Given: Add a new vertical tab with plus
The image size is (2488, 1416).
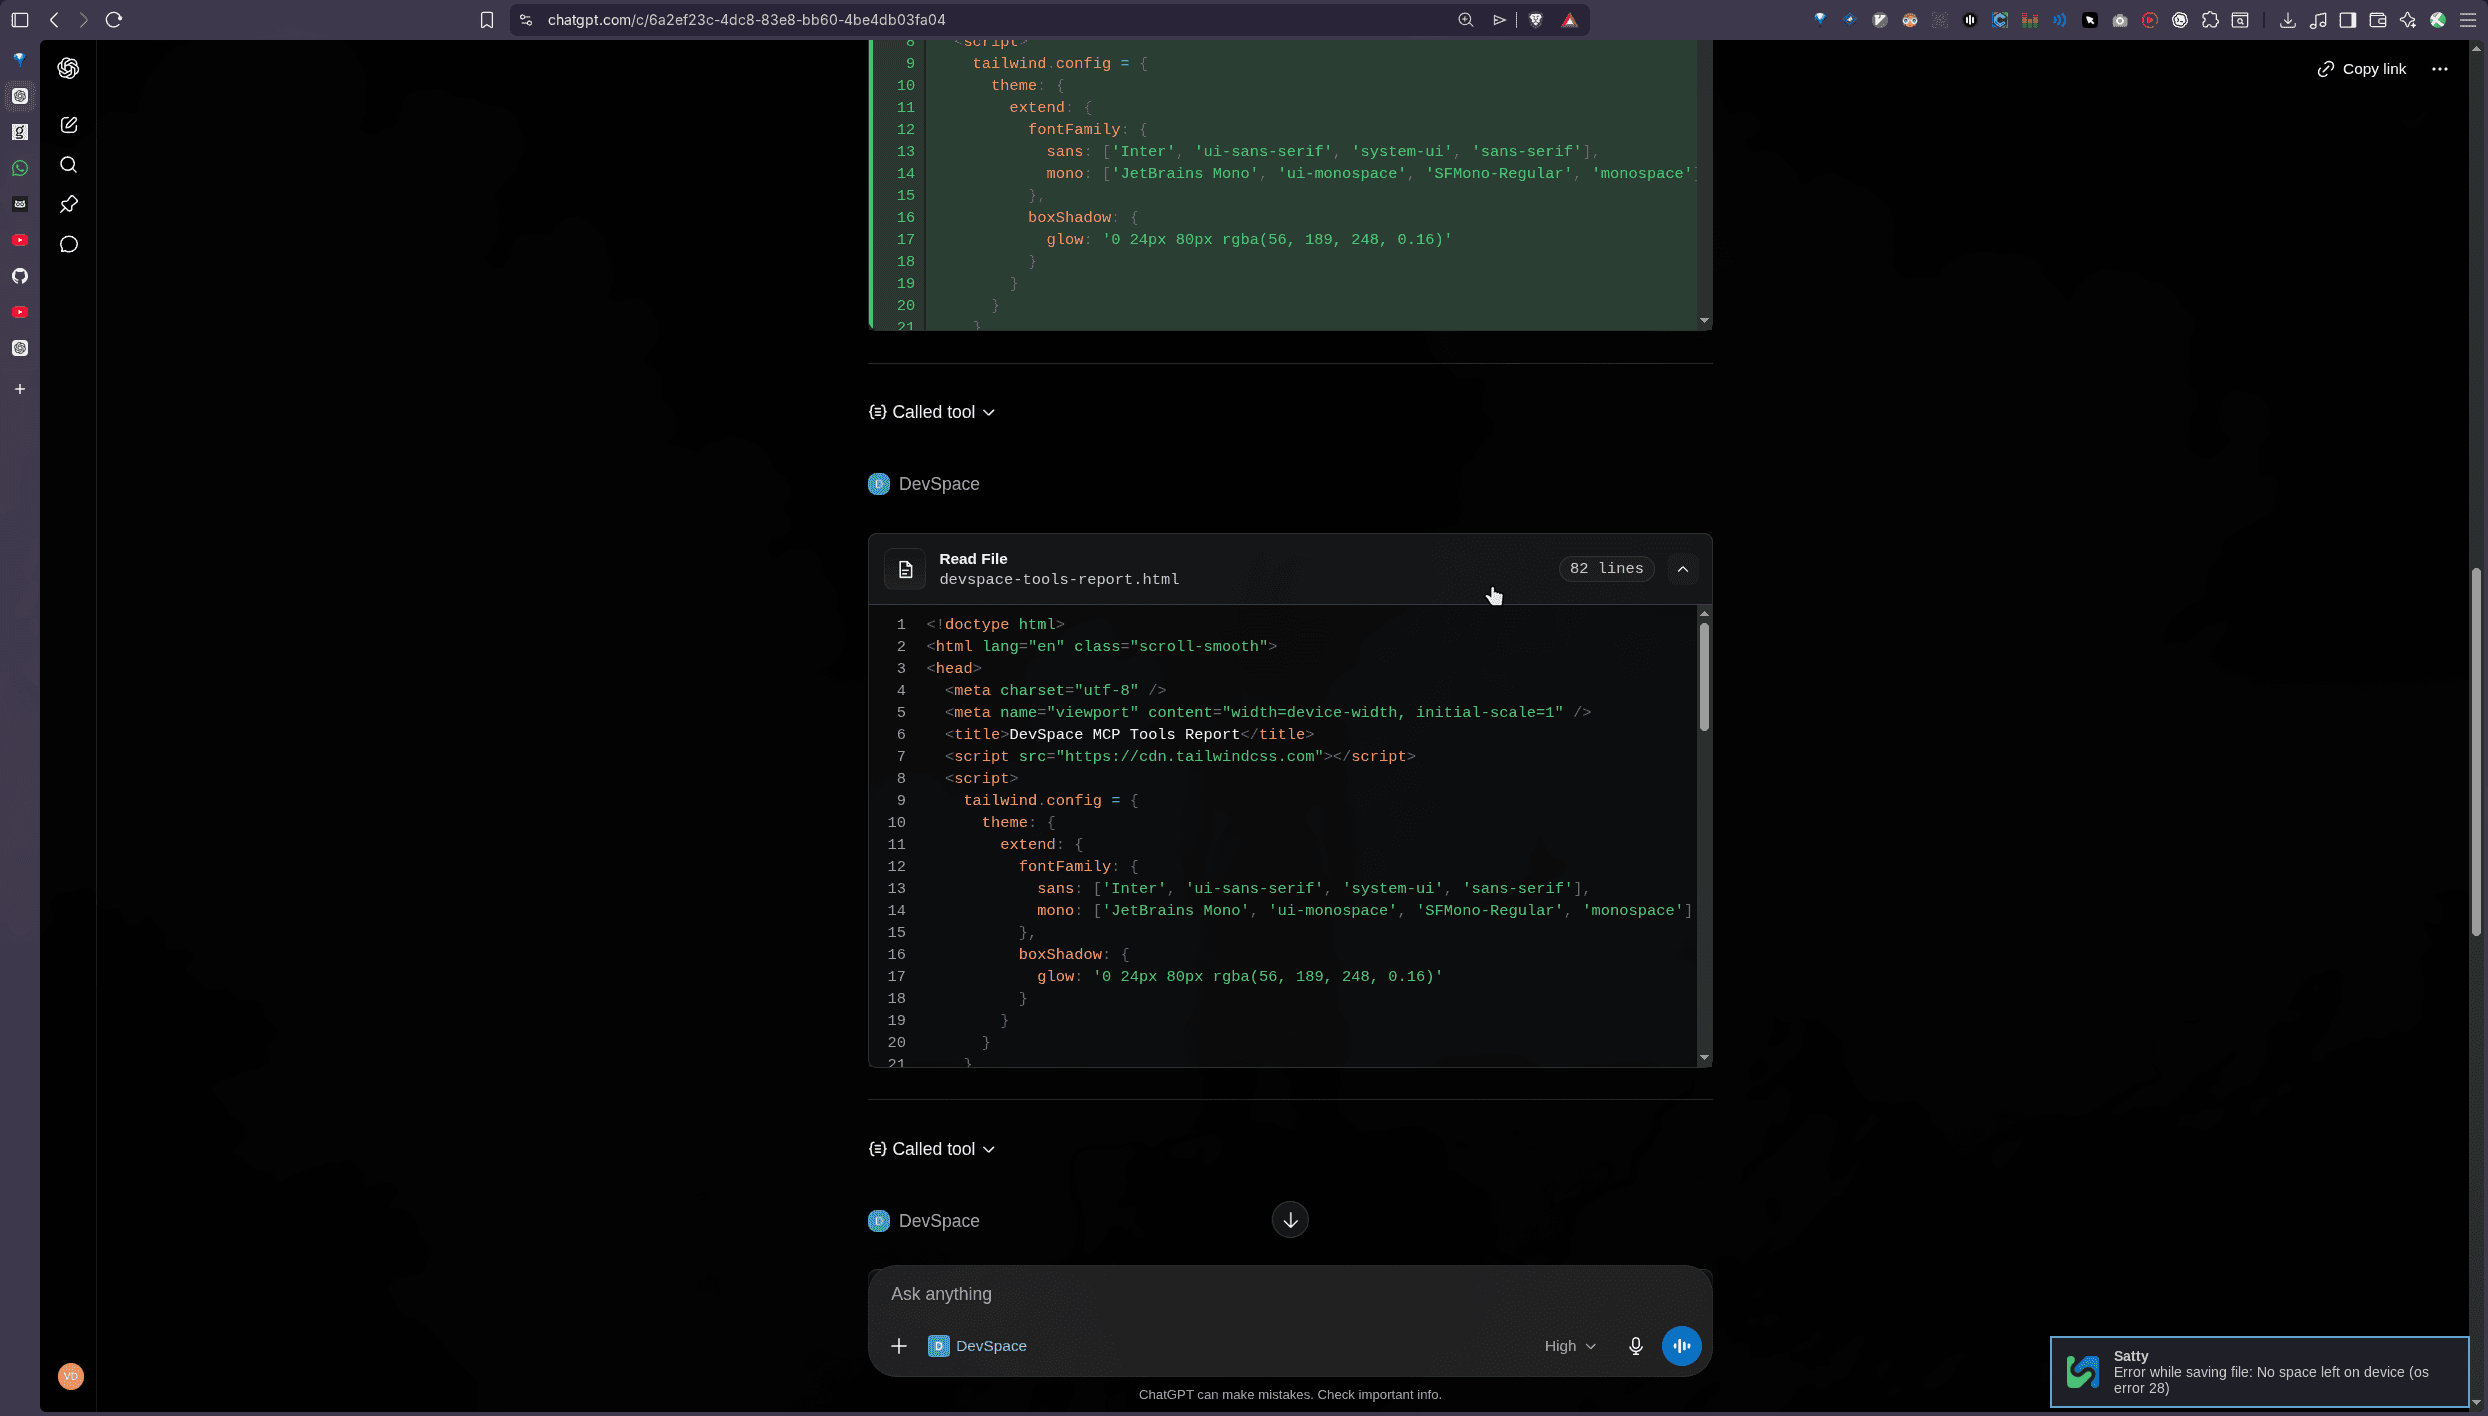Looking at the screenshot, I should click(20, 389).
